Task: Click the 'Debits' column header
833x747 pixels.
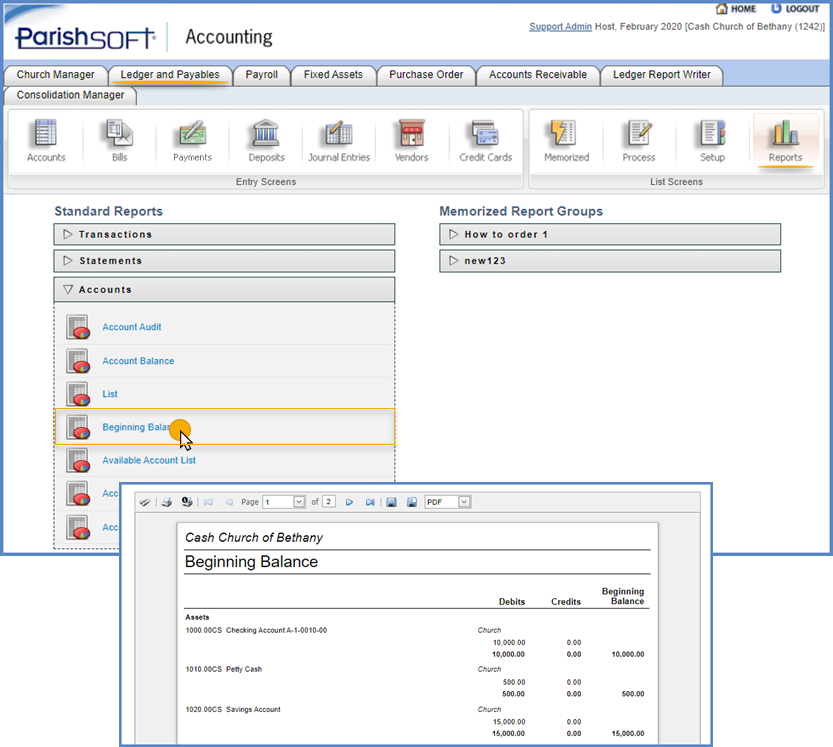Action: [x=512, y=601]
